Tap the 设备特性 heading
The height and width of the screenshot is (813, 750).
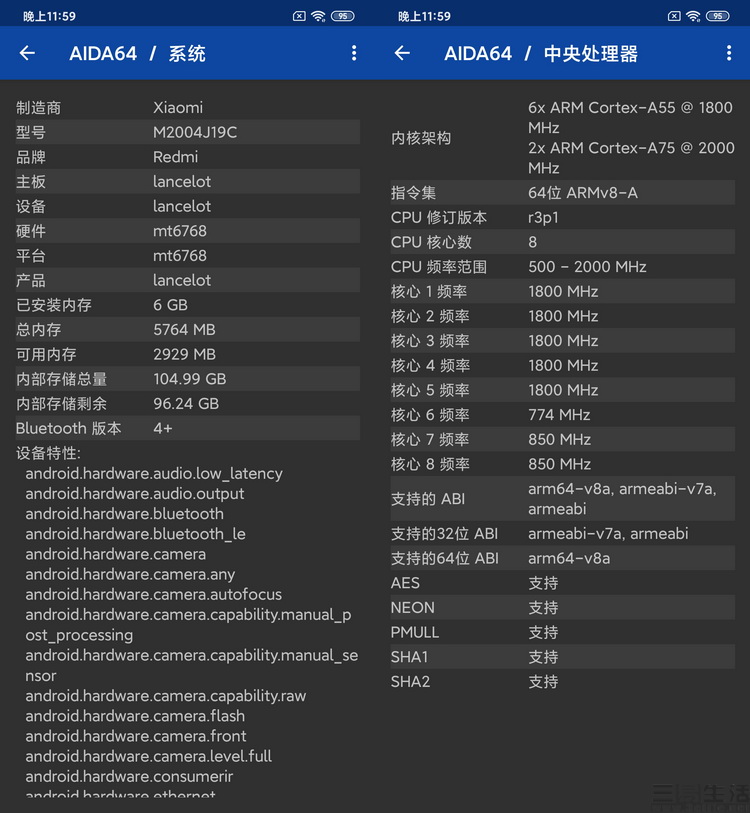point(48,453)
